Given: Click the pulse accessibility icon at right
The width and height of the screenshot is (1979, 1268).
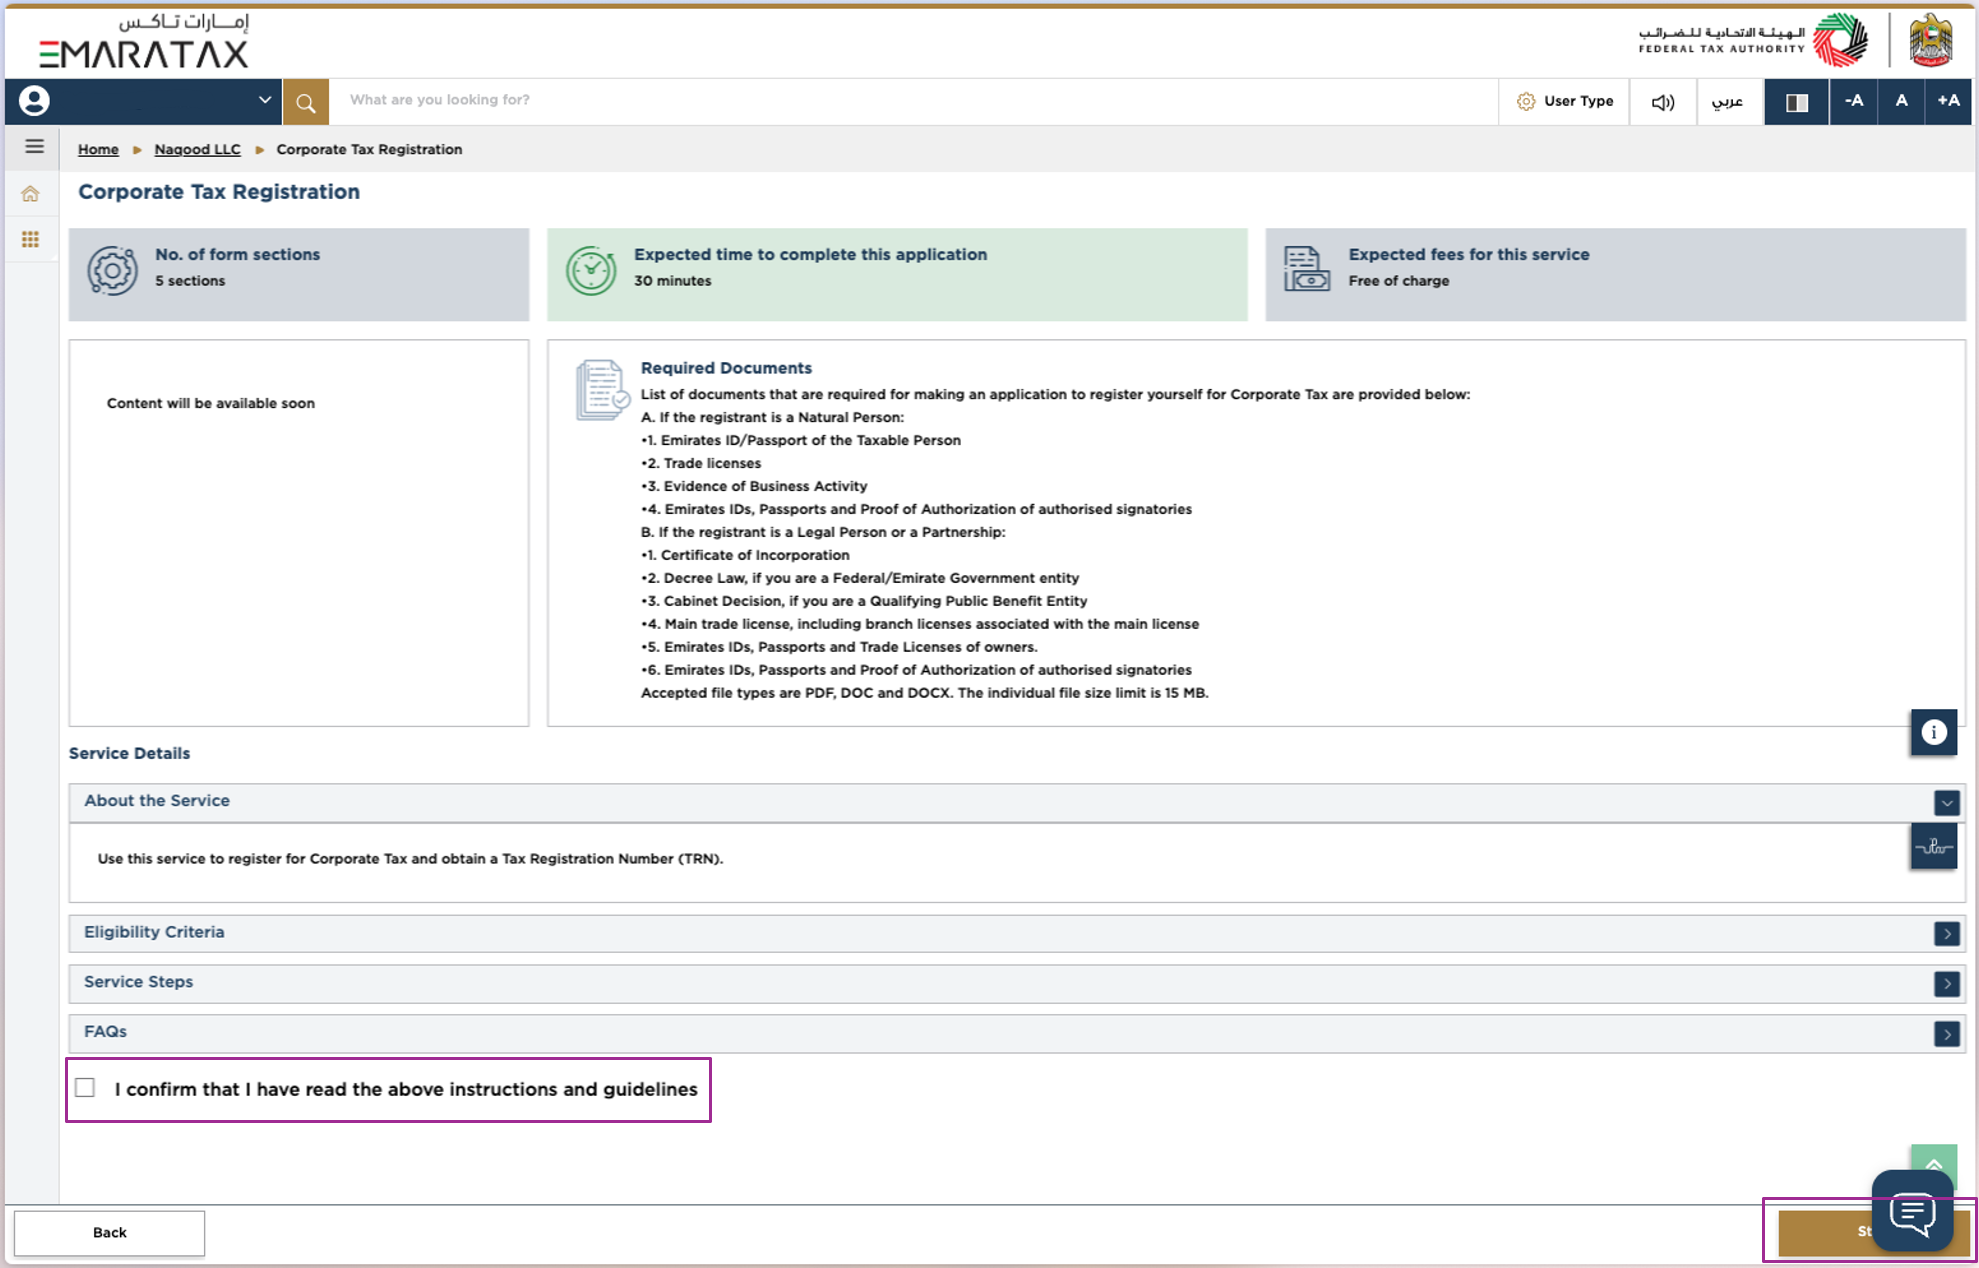Looking at the screenshot, I should pyautogui.click(x=1933, y=847).
